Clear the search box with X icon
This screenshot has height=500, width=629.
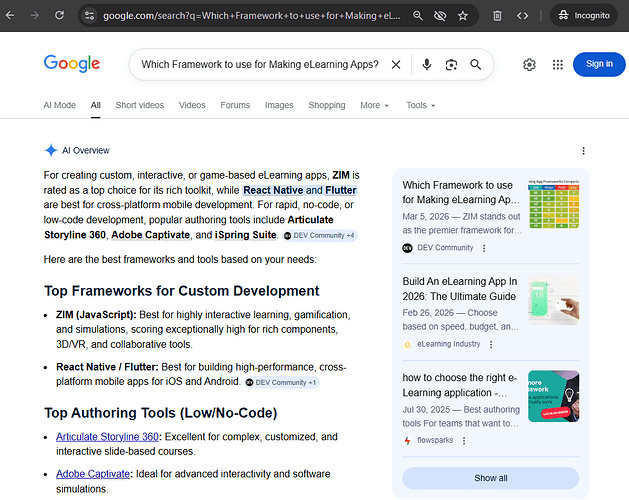[x=396, y=65]
